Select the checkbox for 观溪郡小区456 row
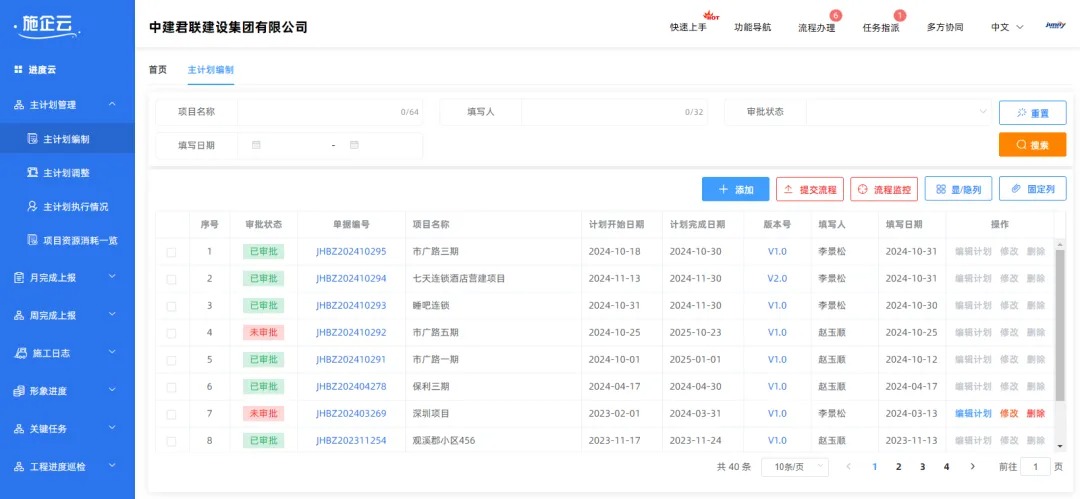The image size is (1080, 499). (171, 441)
